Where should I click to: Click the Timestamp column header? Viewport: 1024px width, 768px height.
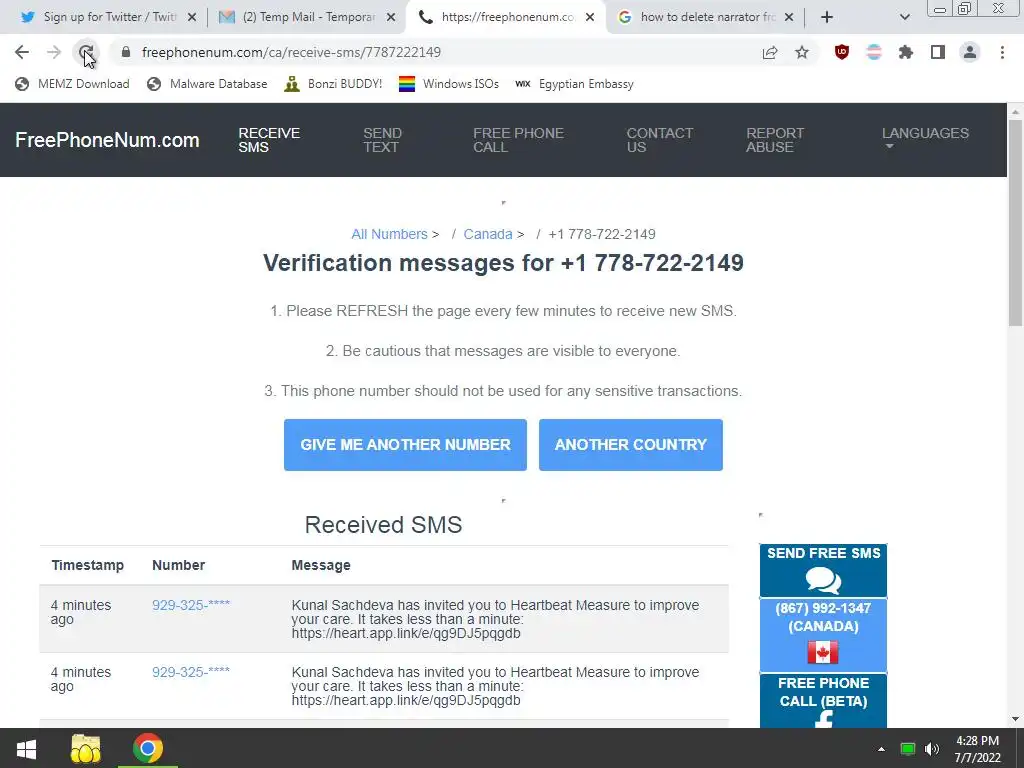coord(88,566)
